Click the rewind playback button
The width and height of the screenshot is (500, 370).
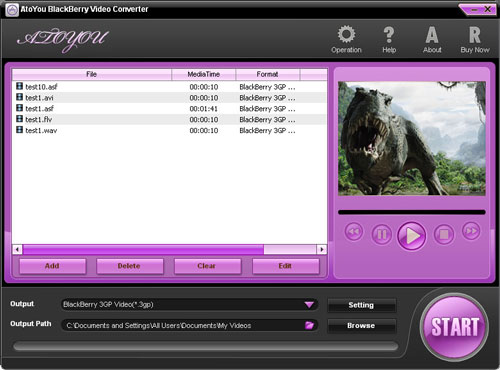pyautogui.click(x=354, y=232)
